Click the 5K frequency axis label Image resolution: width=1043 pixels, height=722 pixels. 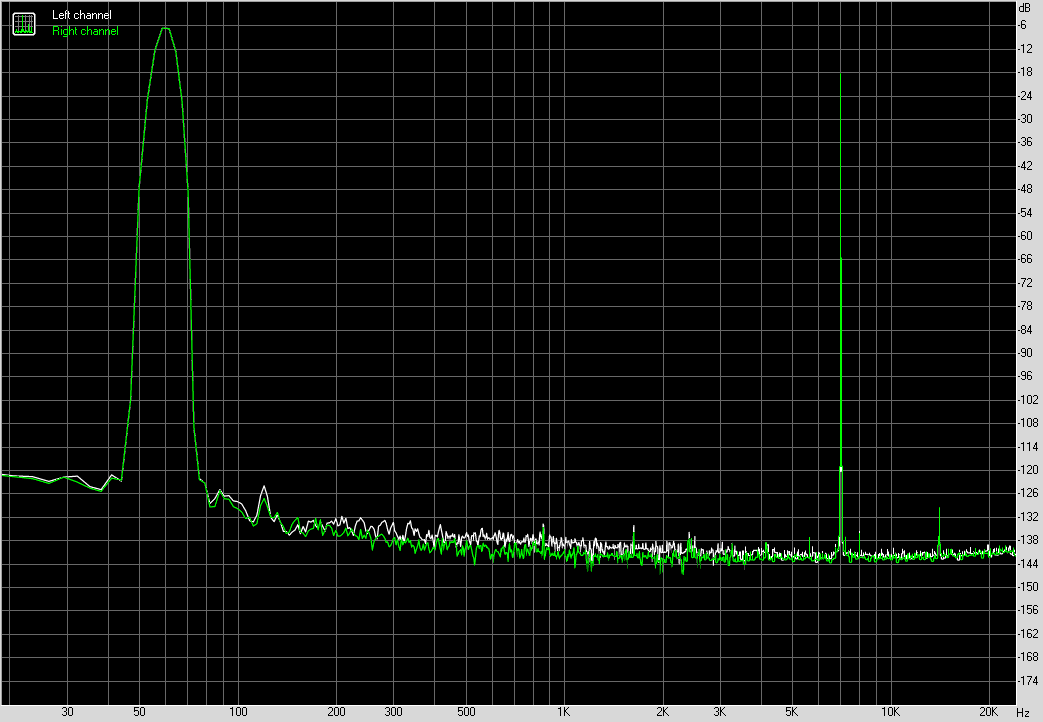[x=792, y=712]
